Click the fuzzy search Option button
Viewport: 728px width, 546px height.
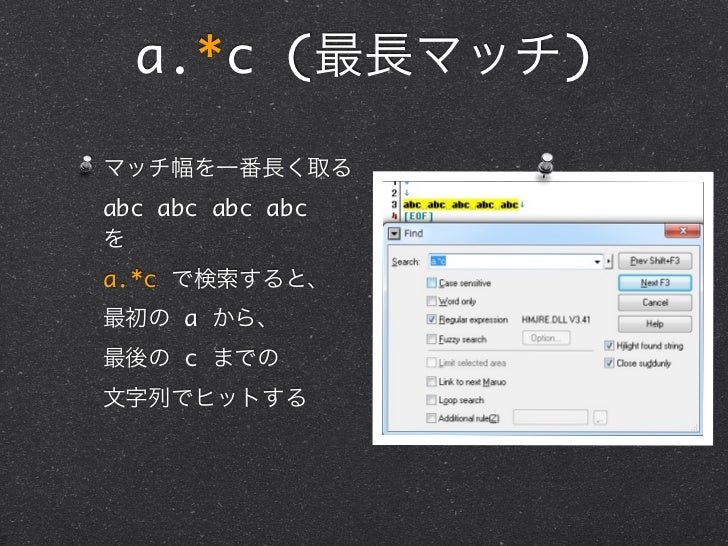(546, 338)
